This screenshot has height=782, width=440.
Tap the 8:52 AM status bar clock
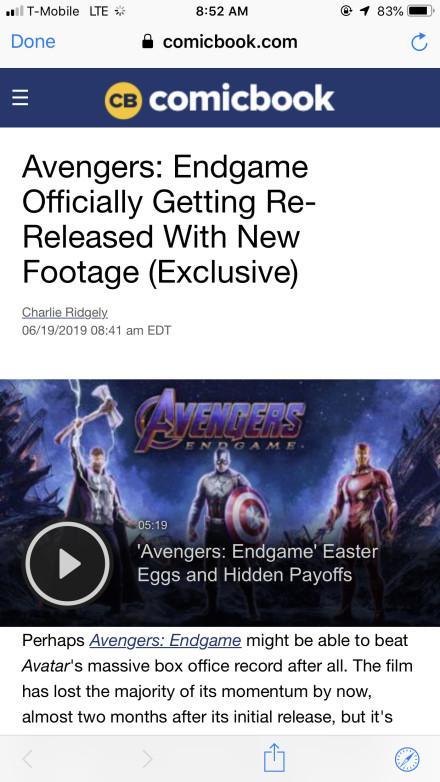coord(221,11)
